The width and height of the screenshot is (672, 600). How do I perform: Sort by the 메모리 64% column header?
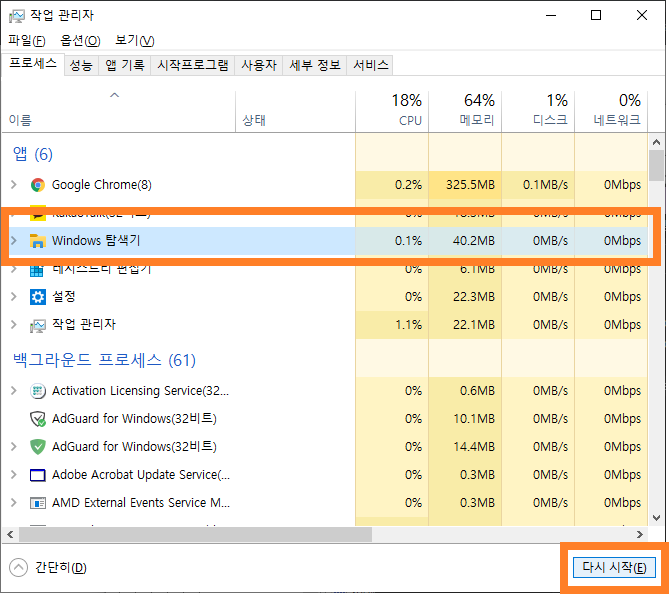coord(465,111)
